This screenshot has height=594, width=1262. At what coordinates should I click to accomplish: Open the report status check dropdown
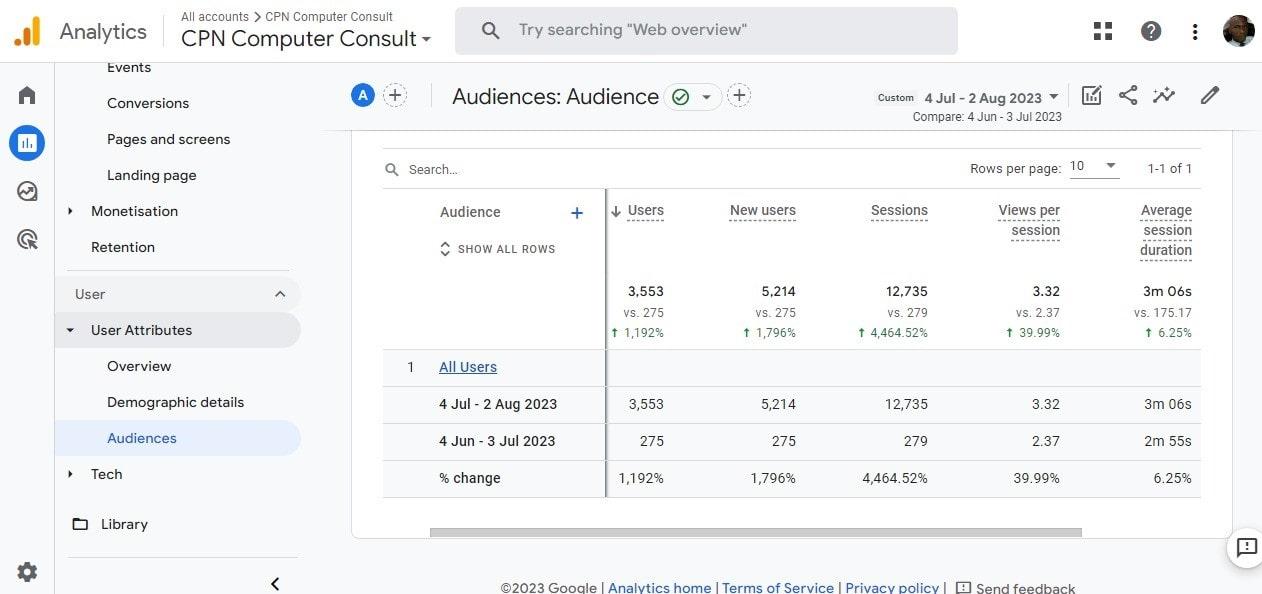pos(692,96)
